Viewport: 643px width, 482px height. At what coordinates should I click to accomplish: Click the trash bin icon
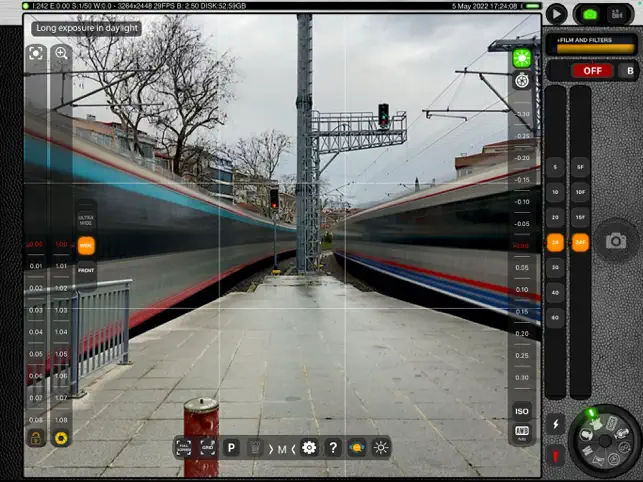click(x=255, y=448)
